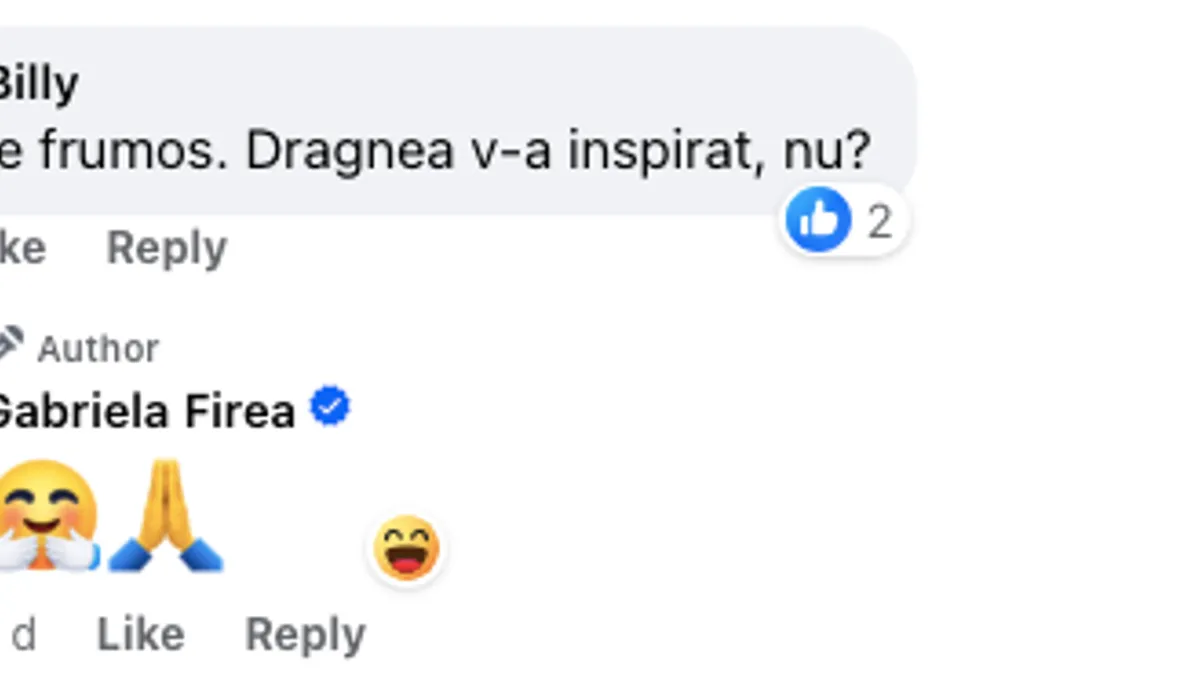Viewport: 1200px width, 675px height.
Task: Click the praying hands emoji in the comment
Action: pos(165,516)
